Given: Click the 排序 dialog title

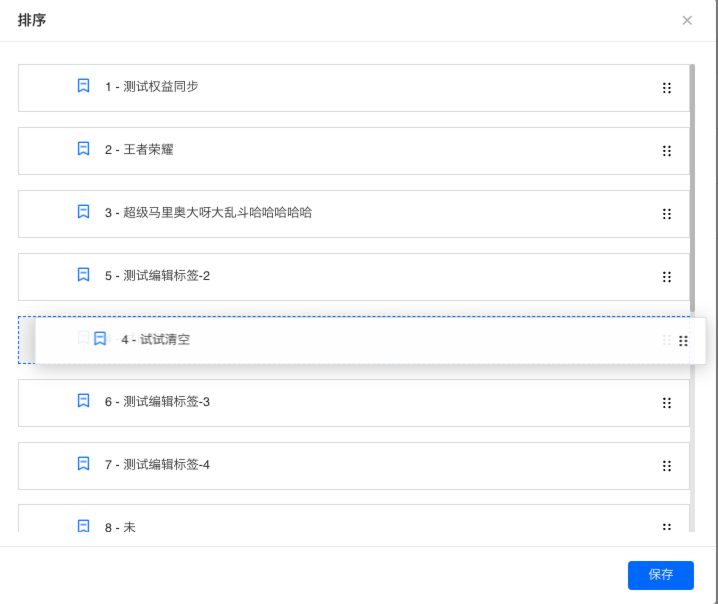Looking at the screenshot, I should tap(32, 20).
